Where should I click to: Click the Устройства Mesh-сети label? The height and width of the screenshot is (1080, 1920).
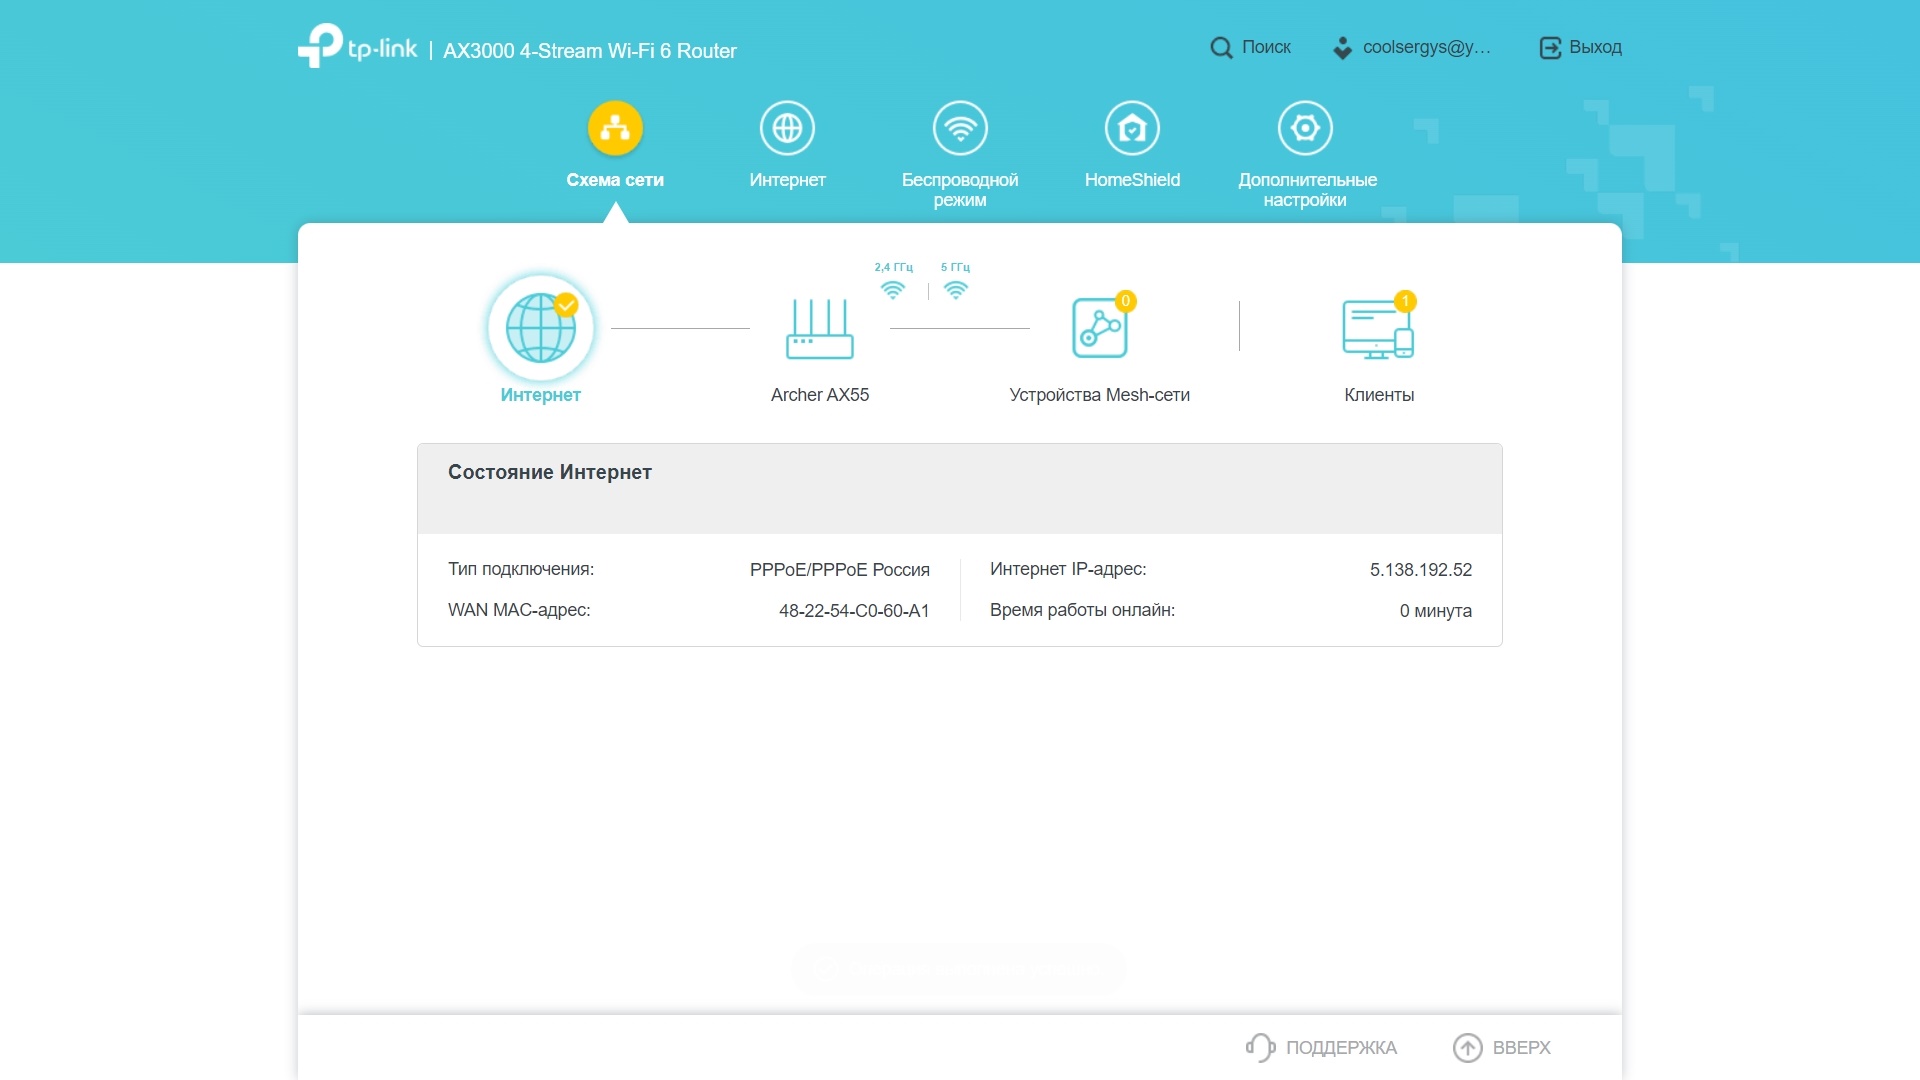[1100, 395]
